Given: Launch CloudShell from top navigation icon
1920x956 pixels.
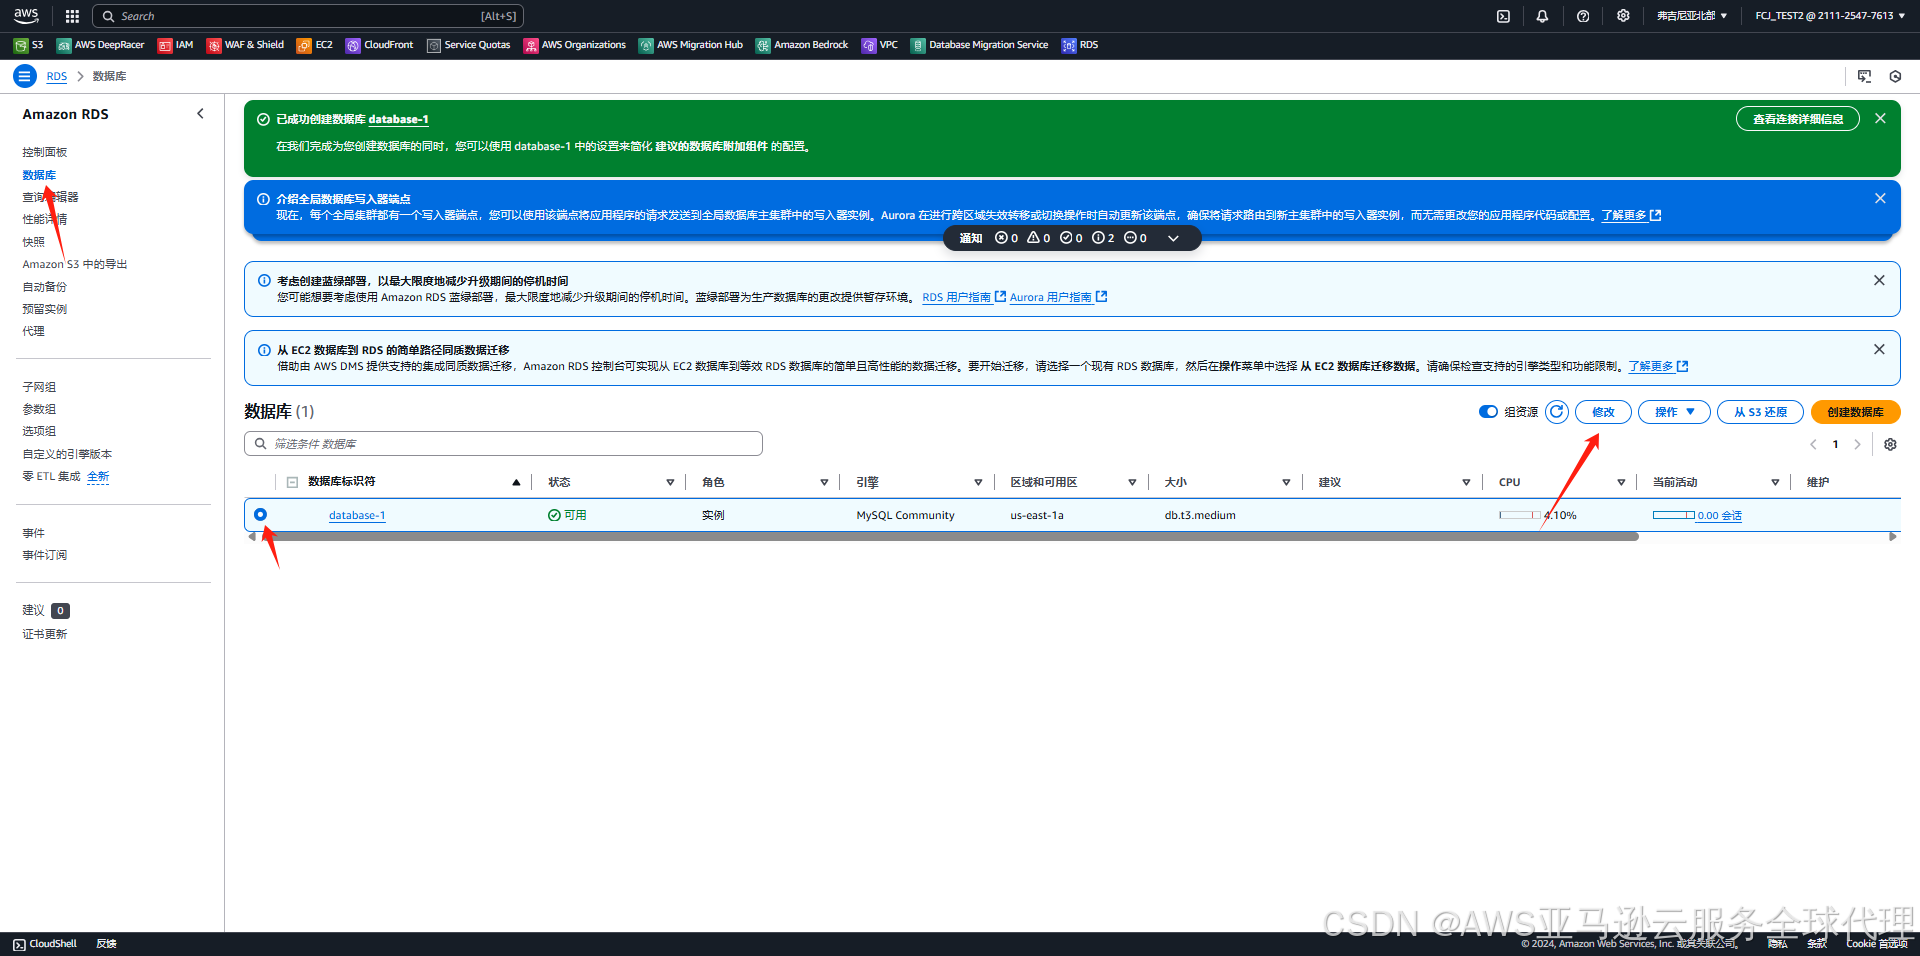Looking at the screenshot, I should [1503, 16].
